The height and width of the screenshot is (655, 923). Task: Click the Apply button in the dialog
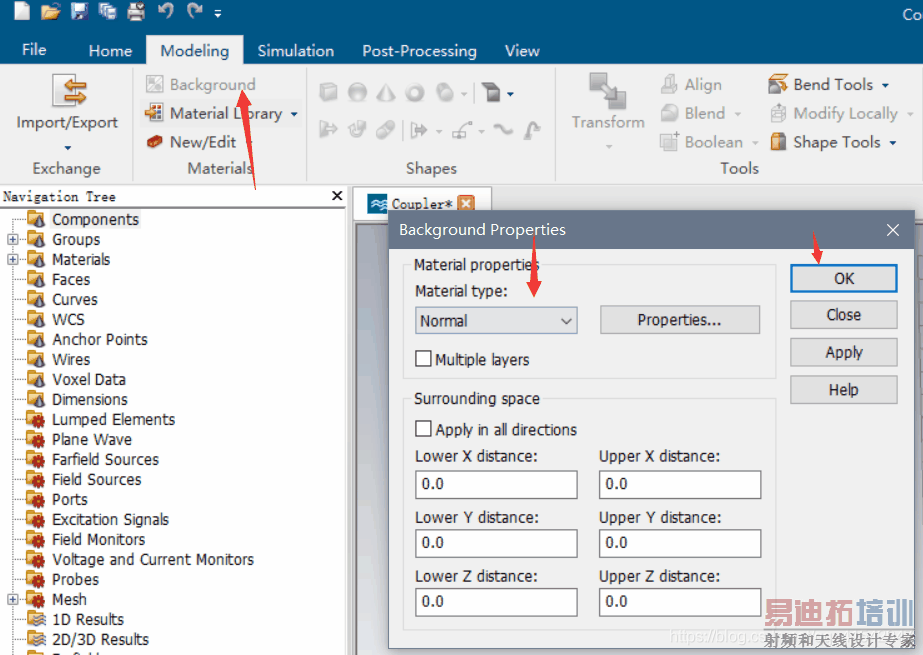coord(844,352)
